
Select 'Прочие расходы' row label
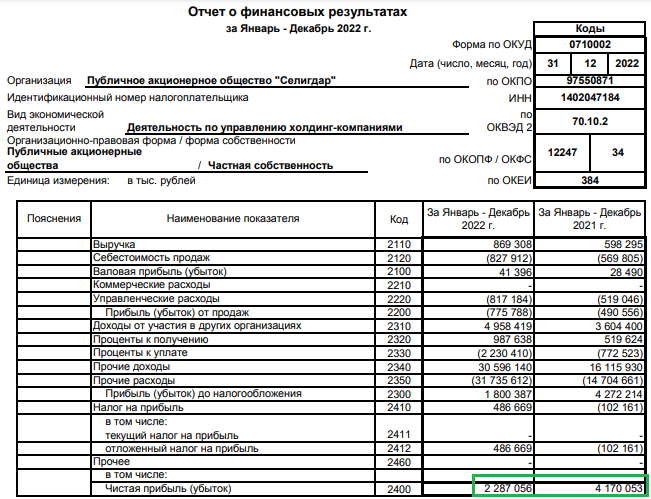click(134, 380)
